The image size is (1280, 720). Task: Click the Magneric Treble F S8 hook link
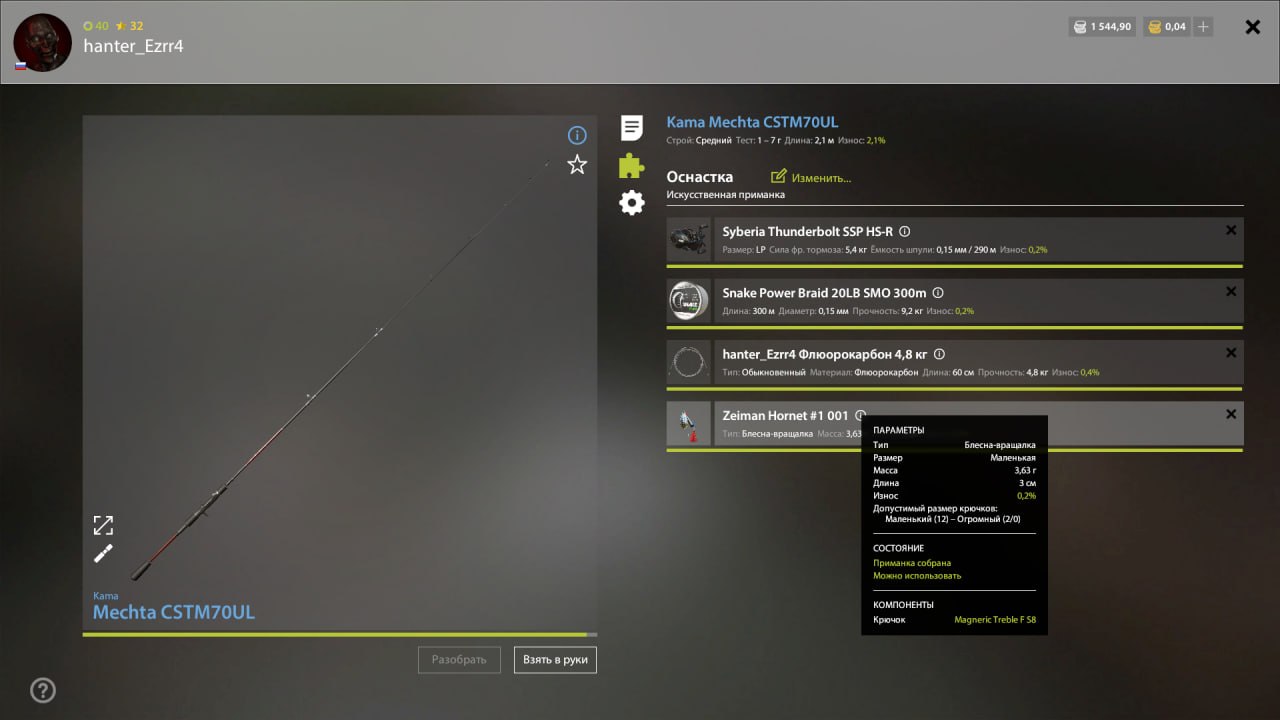994,620
